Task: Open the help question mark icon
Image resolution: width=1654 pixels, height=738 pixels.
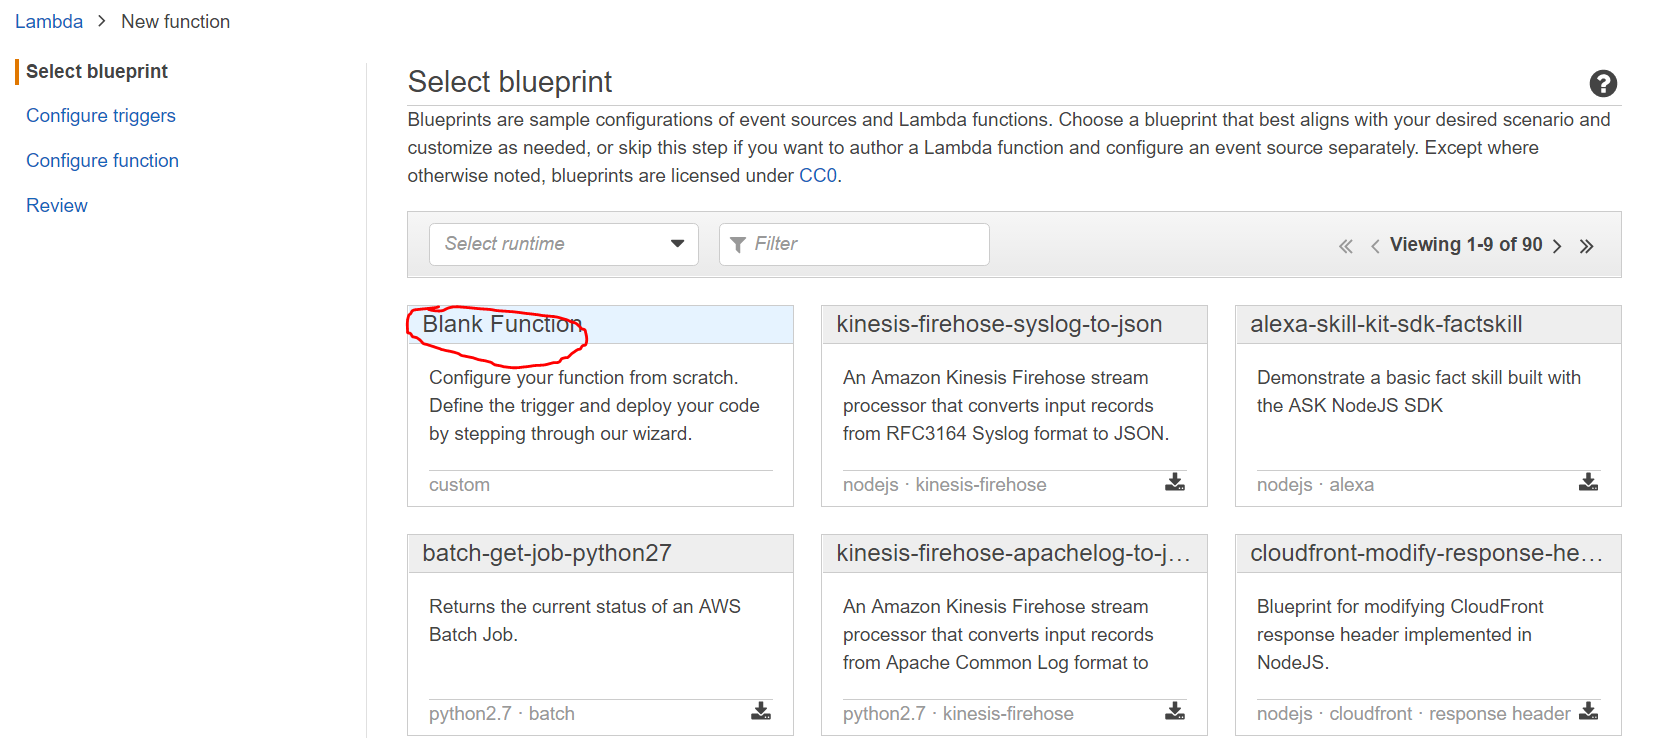Action: pos(1603,83)
